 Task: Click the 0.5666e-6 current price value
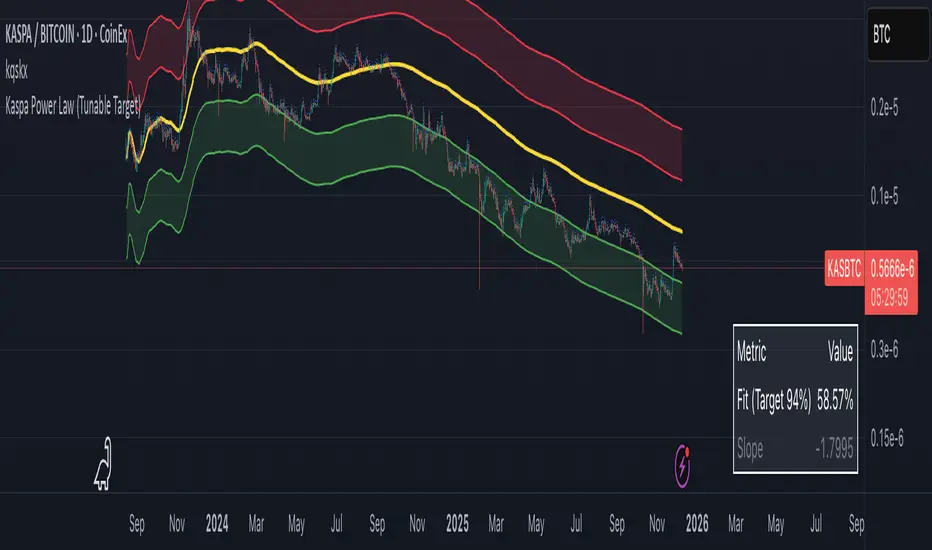click(x=892, y=269)
